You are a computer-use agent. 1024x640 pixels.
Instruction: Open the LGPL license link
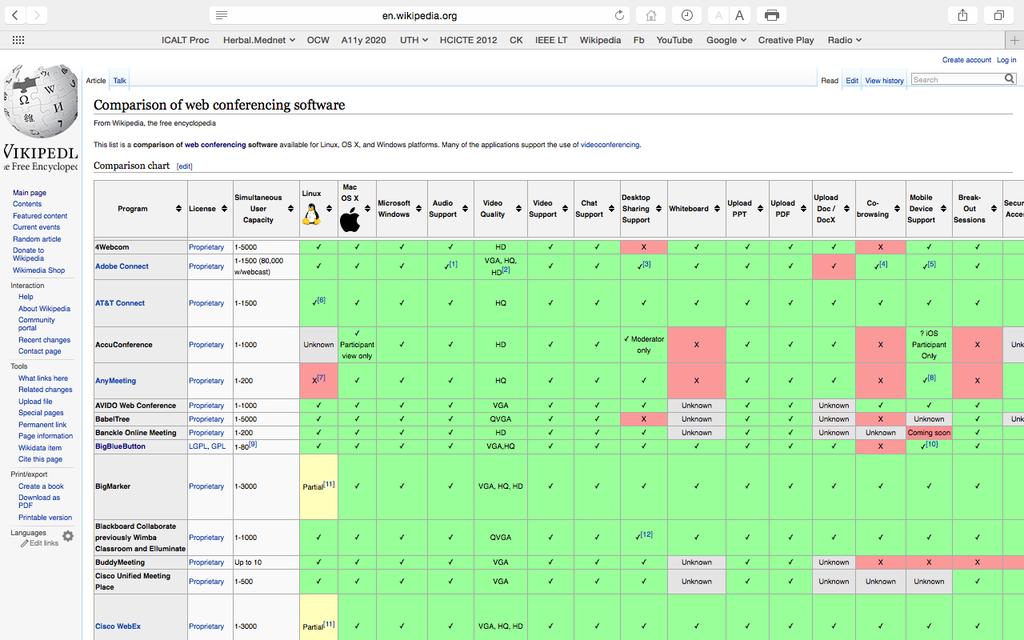click(198, 447)
